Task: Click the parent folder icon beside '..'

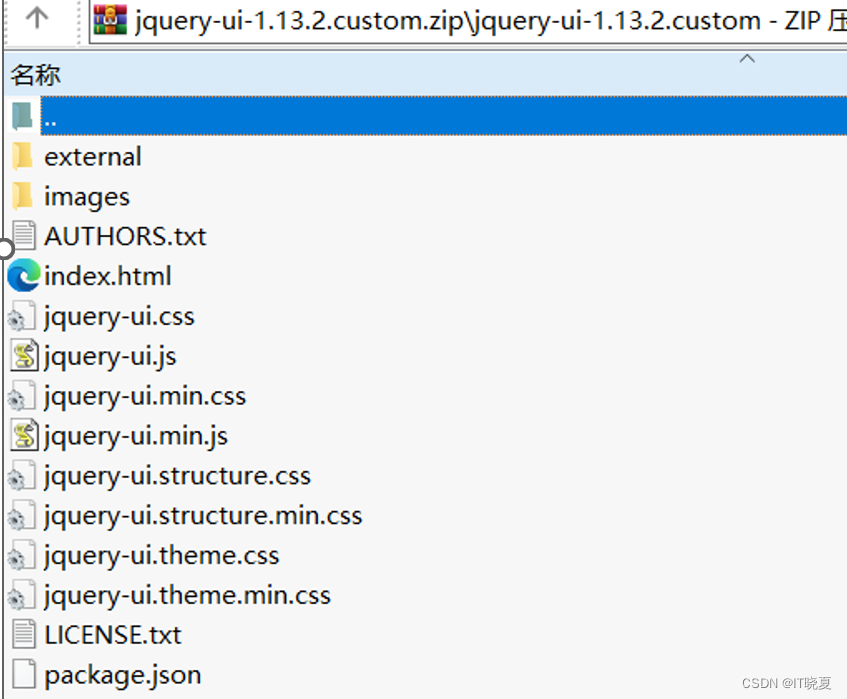Action: pos(22,116)
